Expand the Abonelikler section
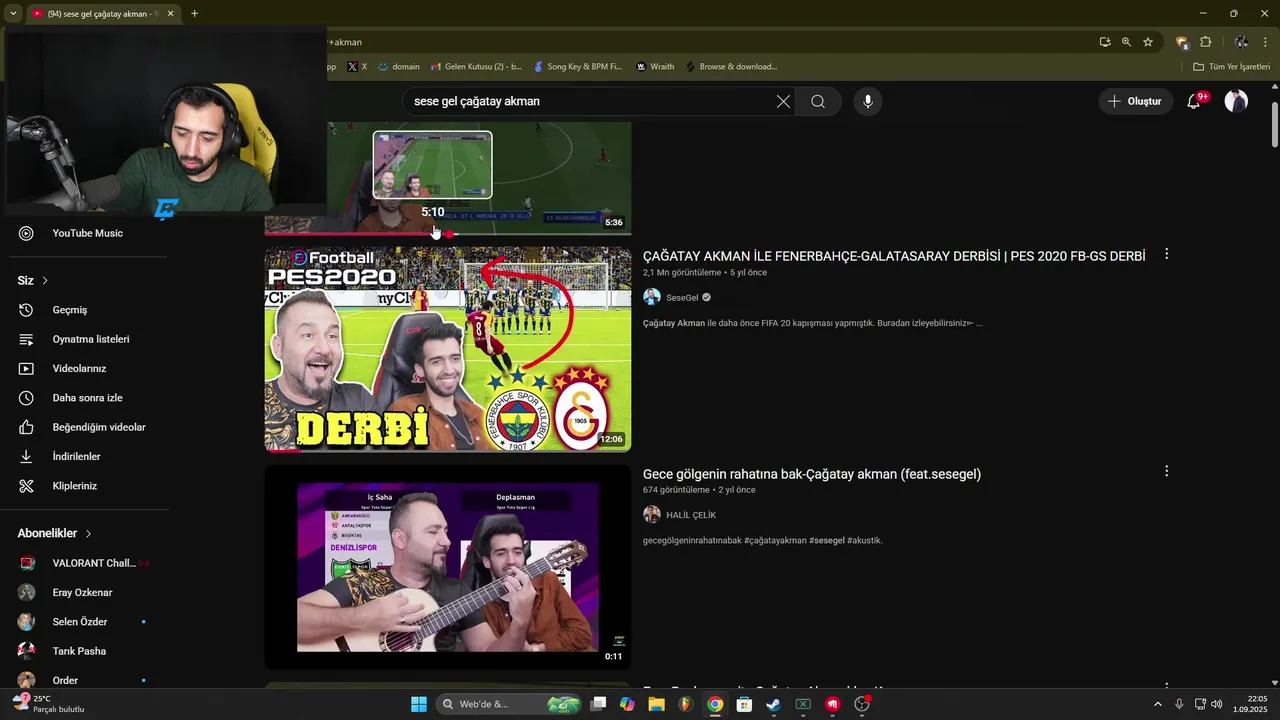Screen dimensions: 1280x720 [55, 533]
